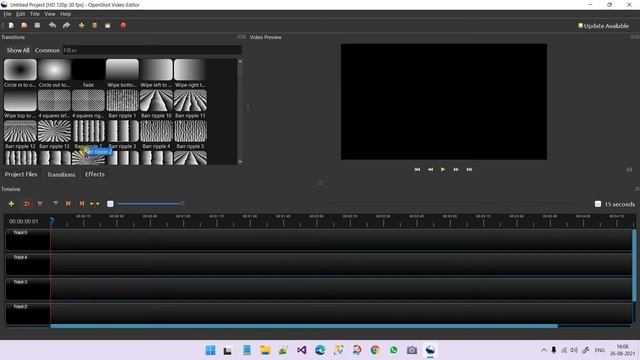640x360 pixels.
Task: Click the New Project toolbar icon
Action: [11, 25]
